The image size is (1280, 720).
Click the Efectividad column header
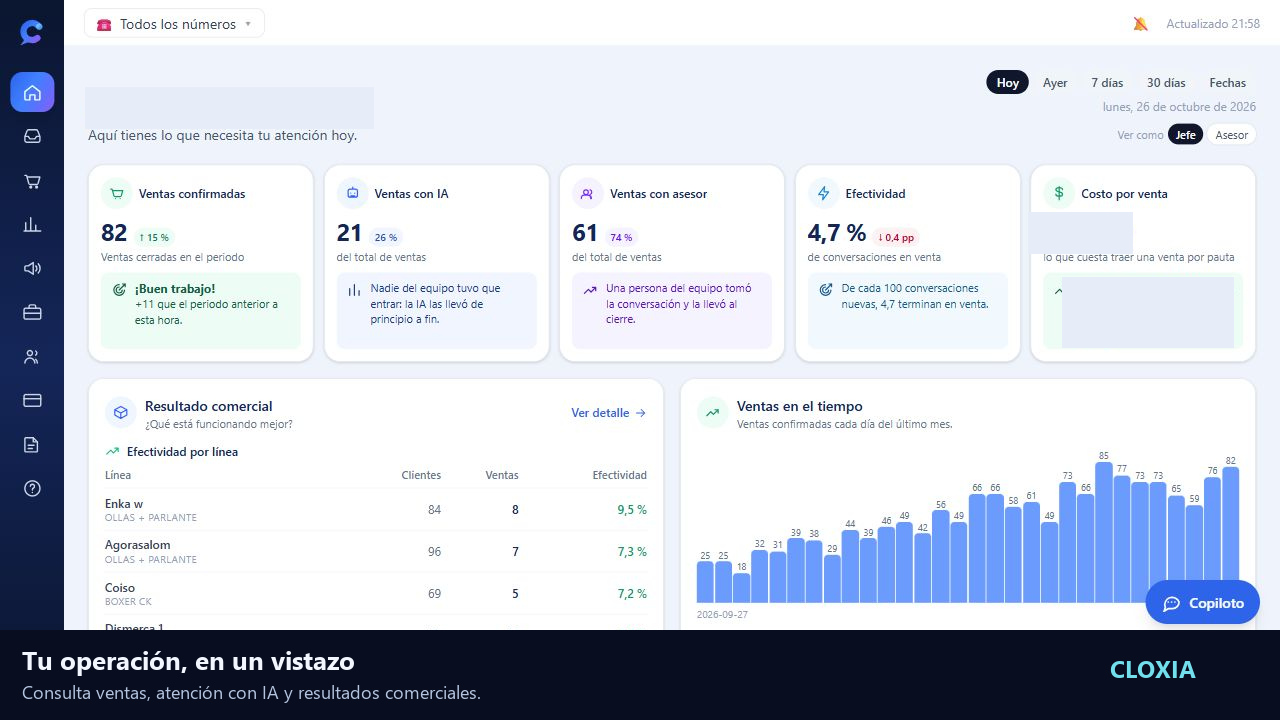[x=620, y=475]
